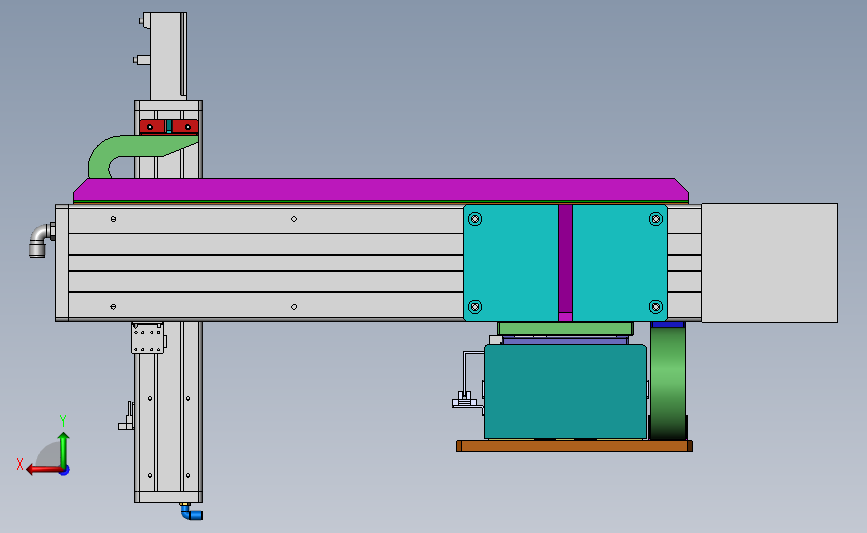
Task: Select the left half of cyan carriage plate
Action: [x=511, y=263]
